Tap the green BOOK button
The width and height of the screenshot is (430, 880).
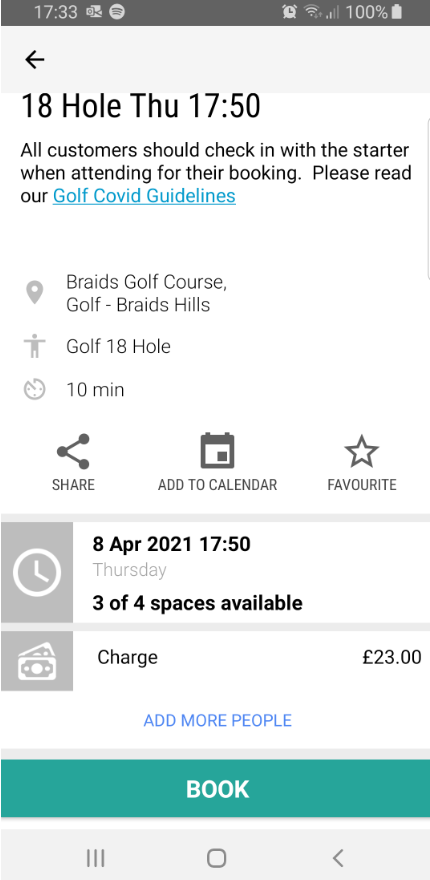coord(215,789)
